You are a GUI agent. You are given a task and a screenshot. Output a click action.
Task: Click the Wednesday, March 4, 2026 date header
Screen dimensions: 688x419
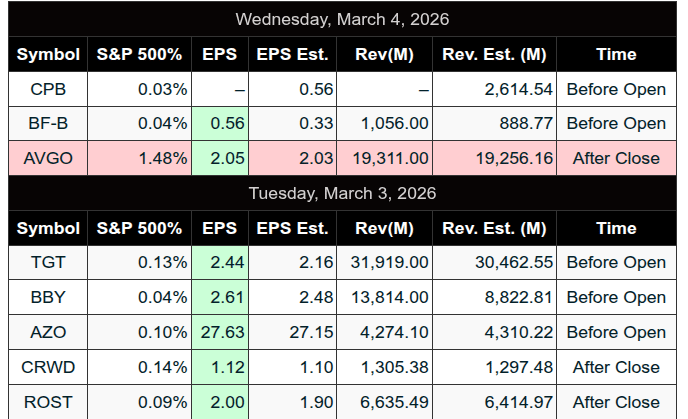click(x=343, y=19)
